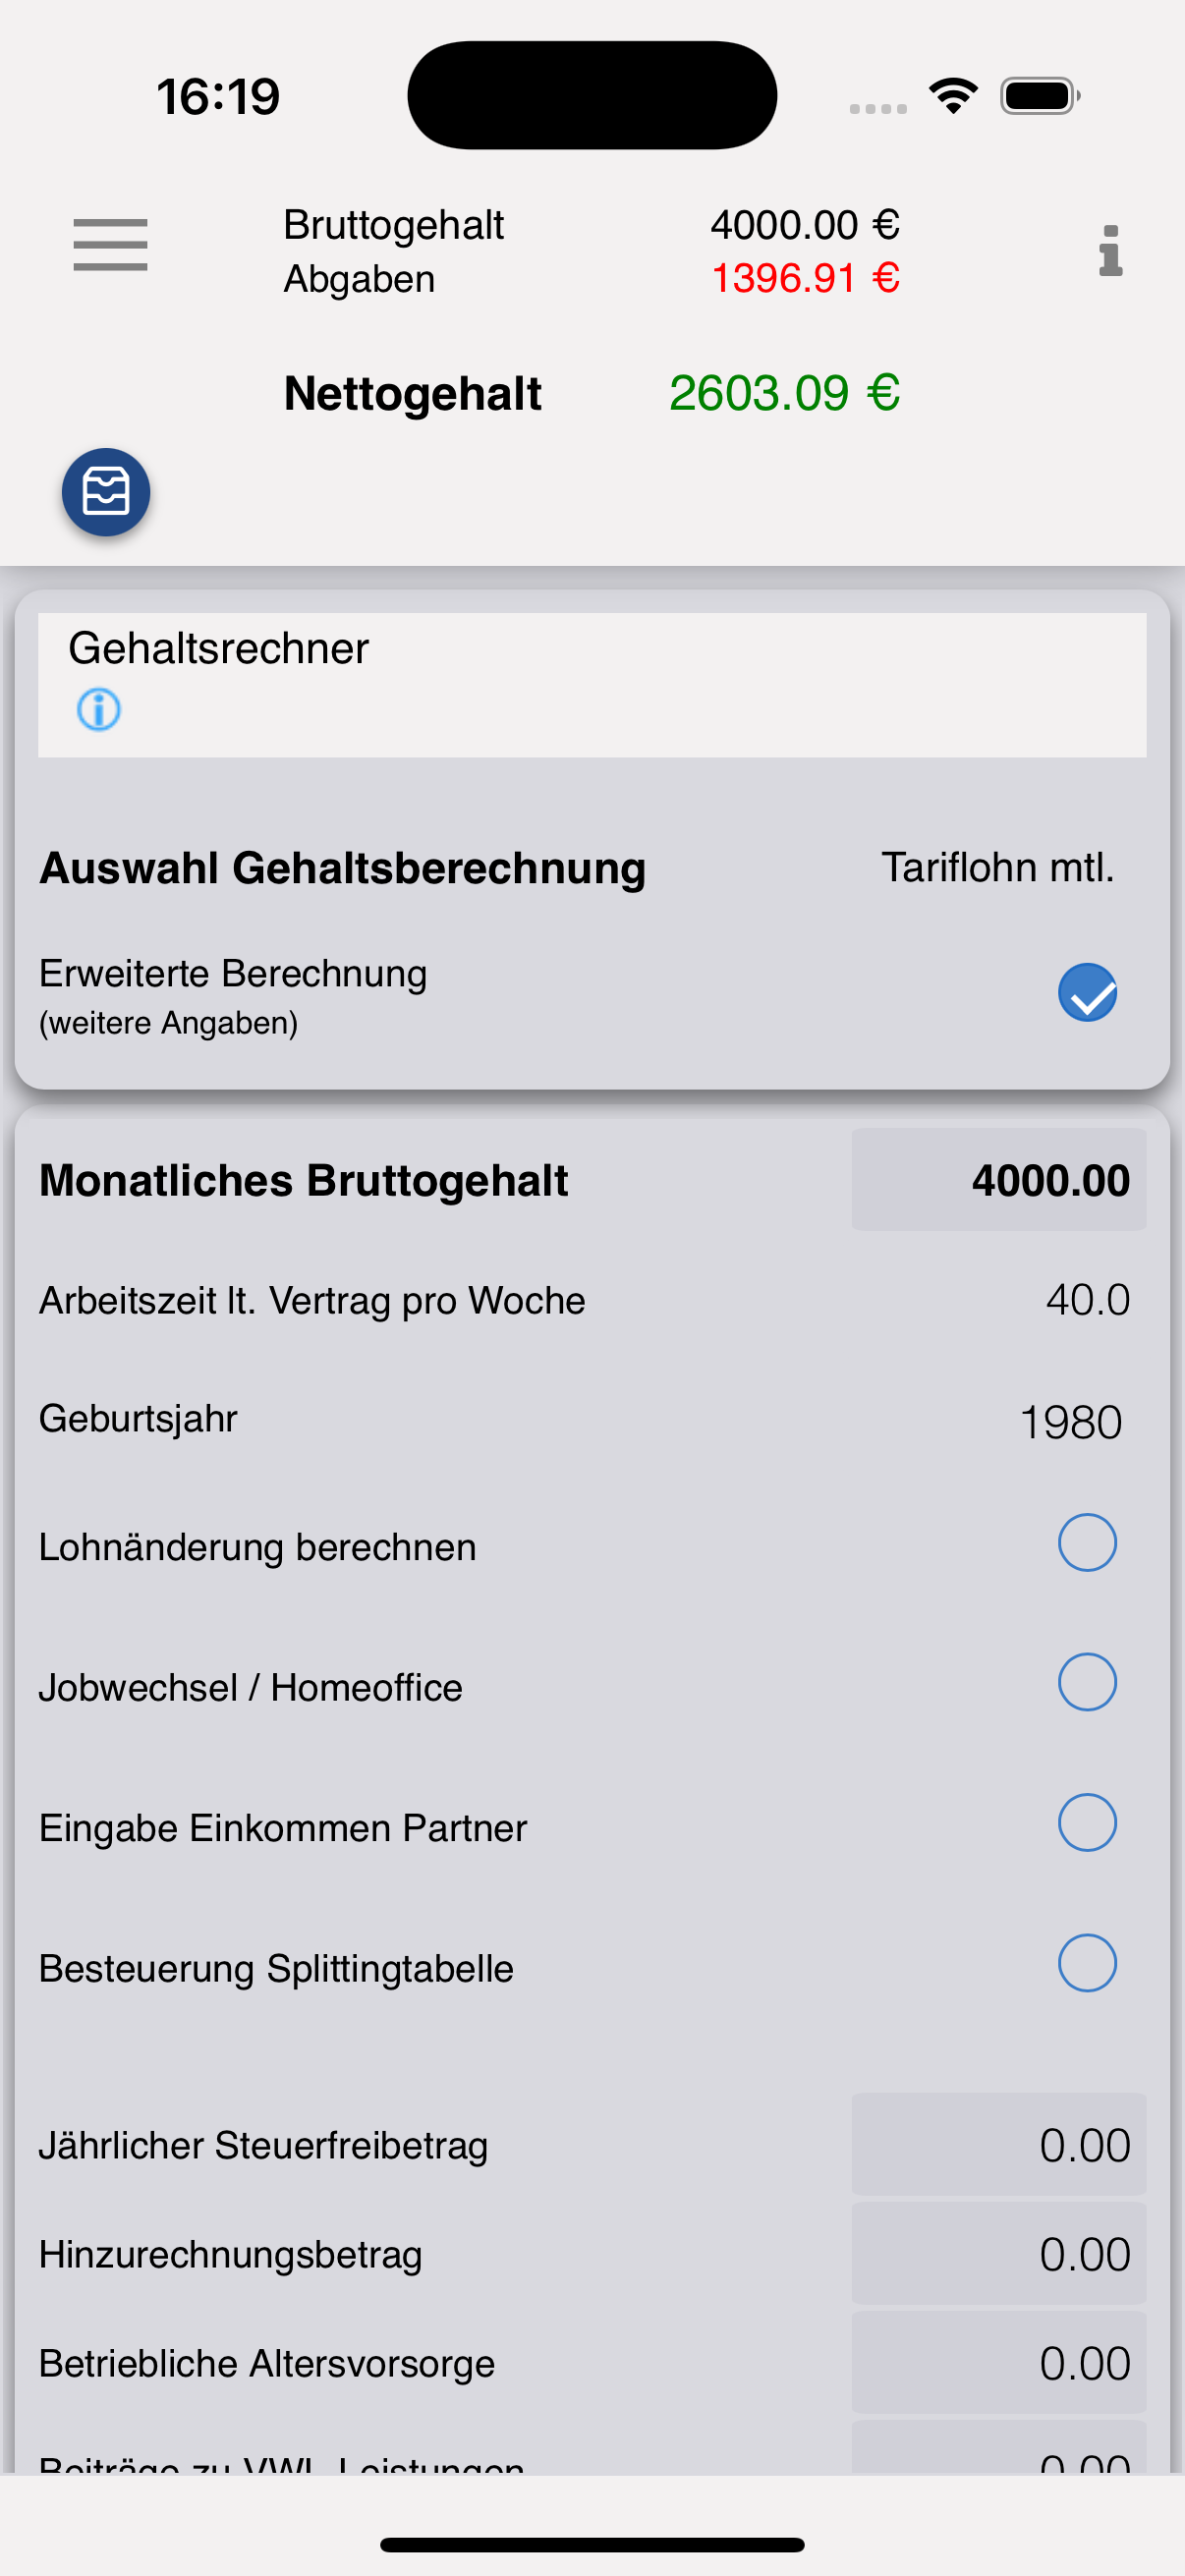
Task: Change the Geburtsjahr value 1980
Action: point(1071,1422)
